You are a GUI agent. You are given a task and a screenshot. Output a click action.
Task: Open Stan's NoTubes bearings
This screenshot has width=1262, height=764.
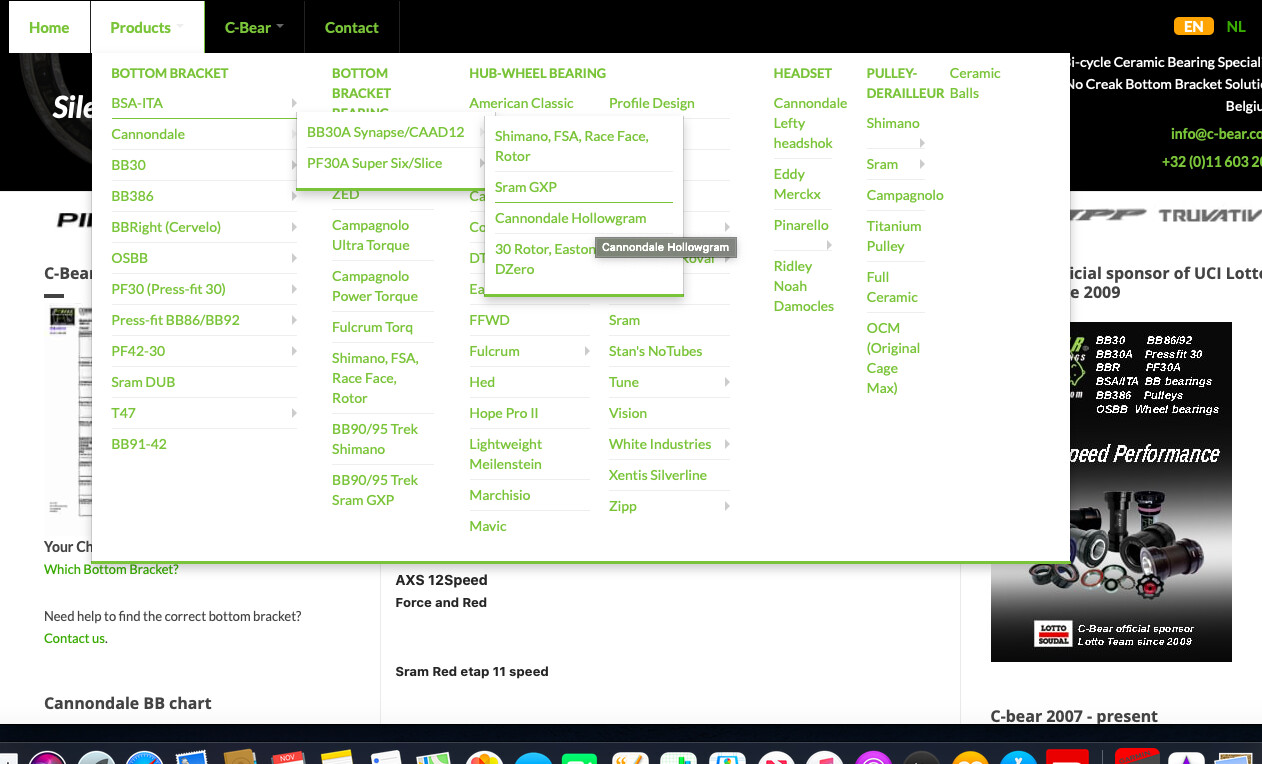tap(655, 351)
